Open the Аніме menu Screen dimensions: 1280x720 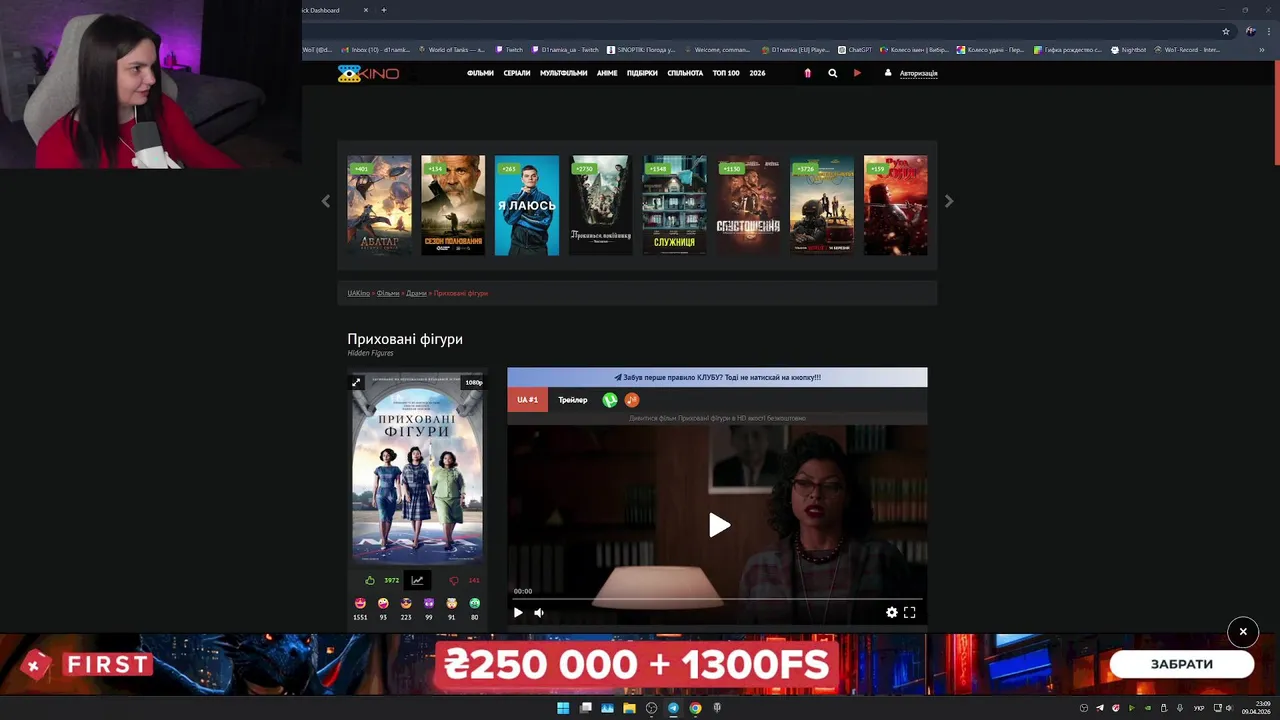click(x=607, y=73)
